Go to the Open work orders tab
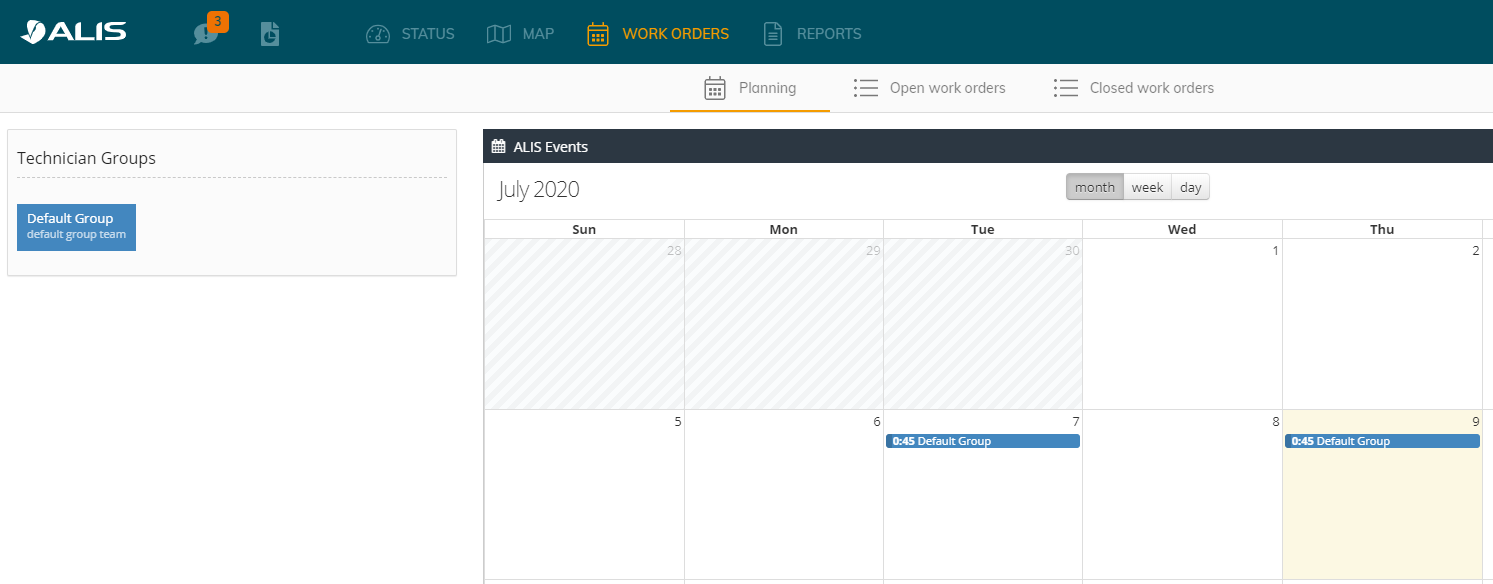This screenshot has width=1493, height=584. (x=947, y=88)
